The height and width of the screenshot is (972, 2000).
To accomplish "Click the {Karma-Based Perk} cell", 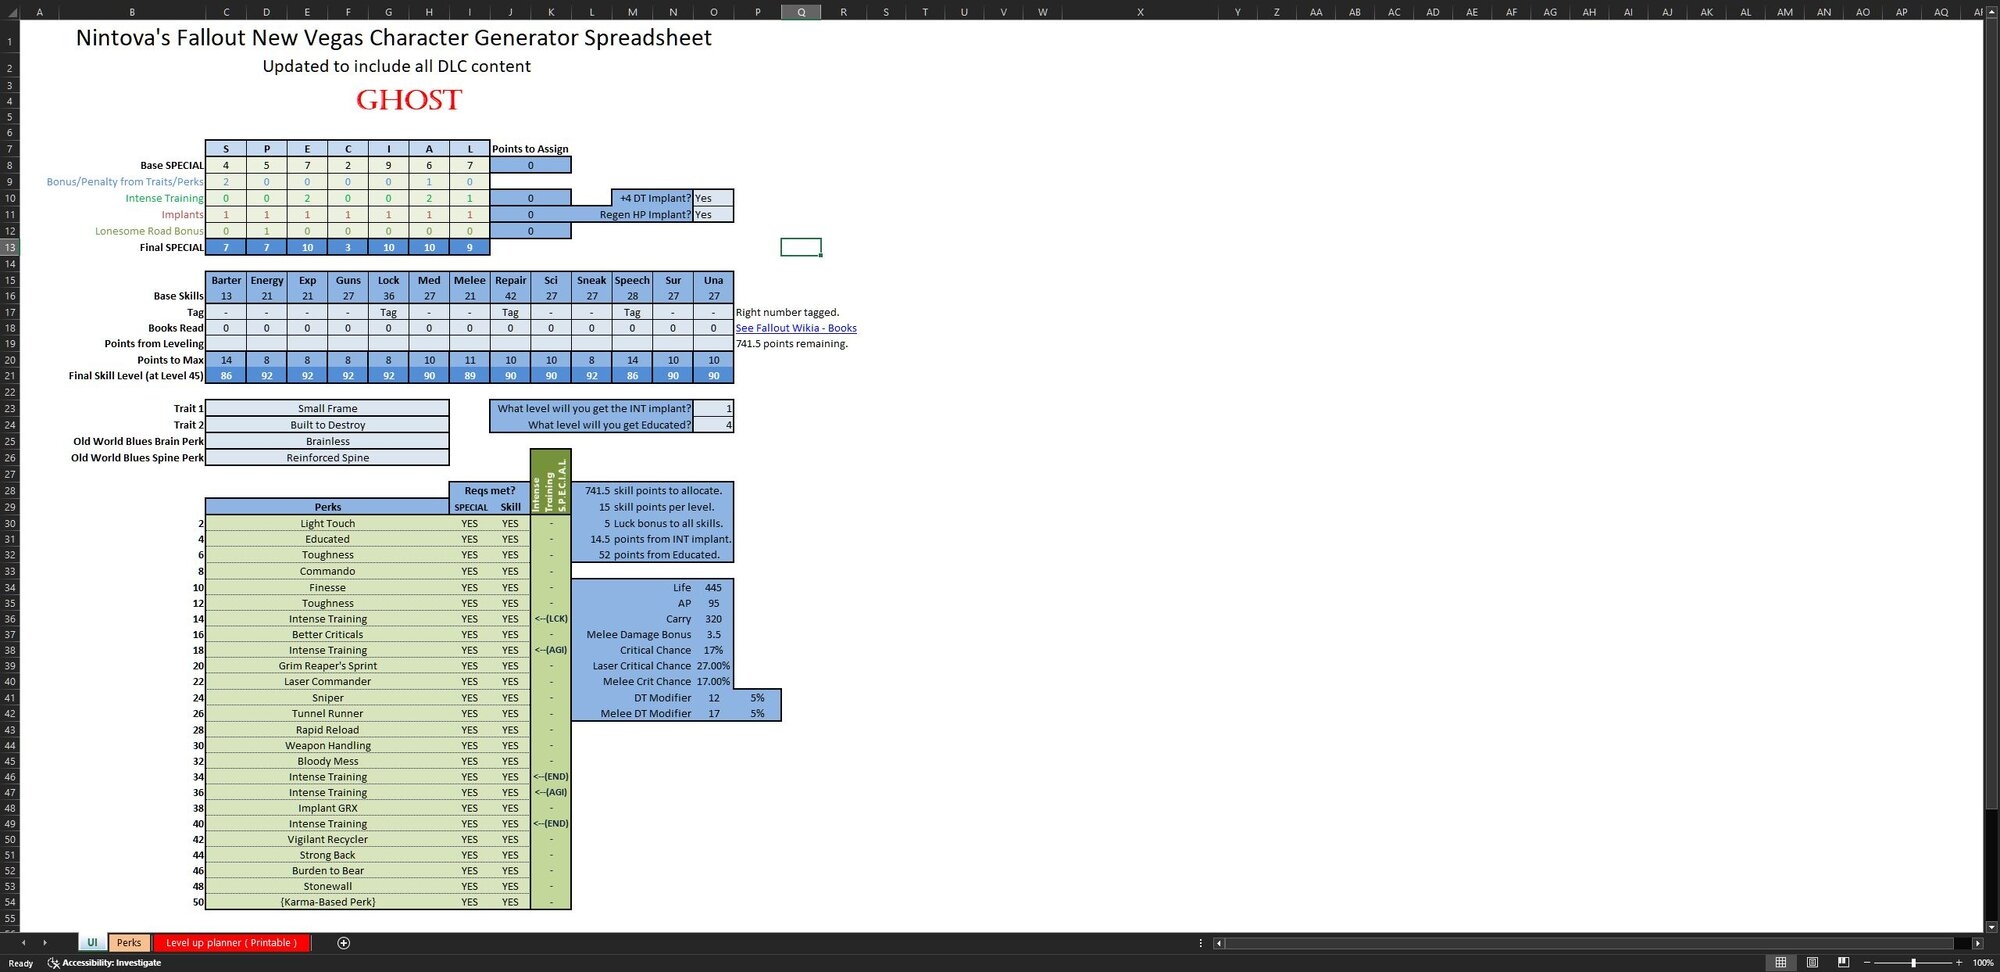I will 327,902.
